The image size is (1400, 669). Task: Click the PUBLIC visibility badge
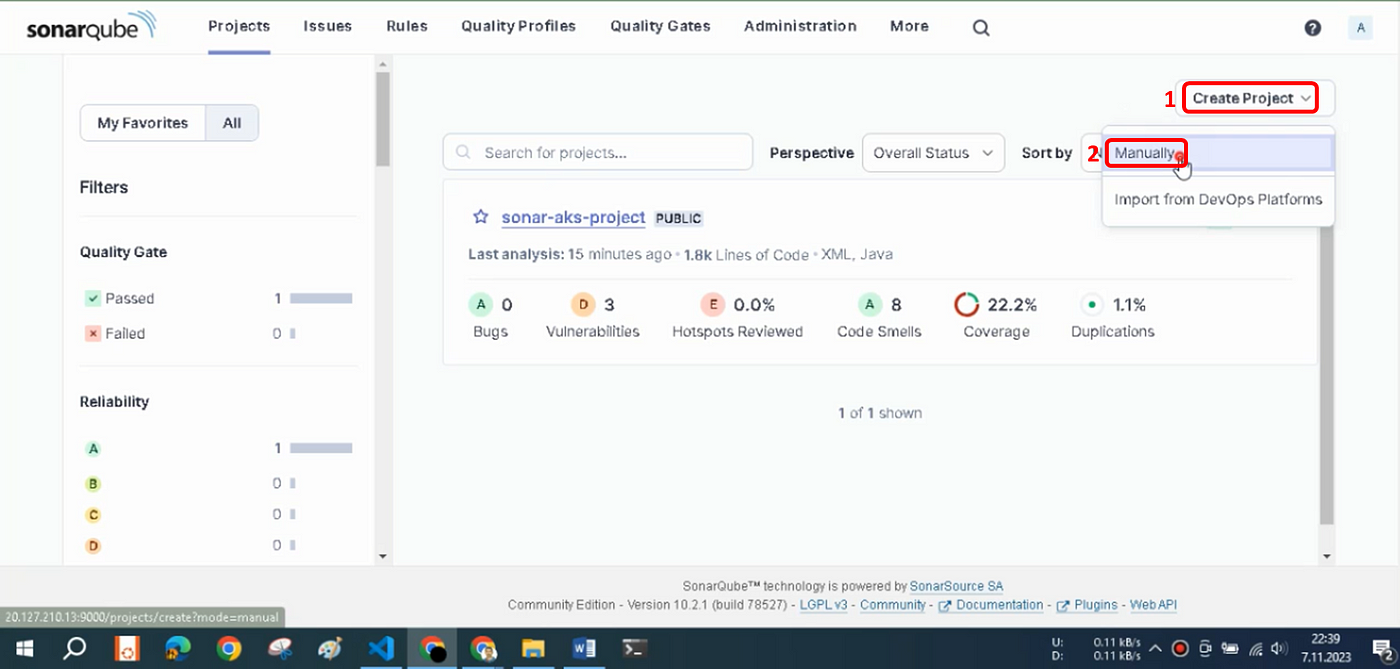click(x=678, y=218)
